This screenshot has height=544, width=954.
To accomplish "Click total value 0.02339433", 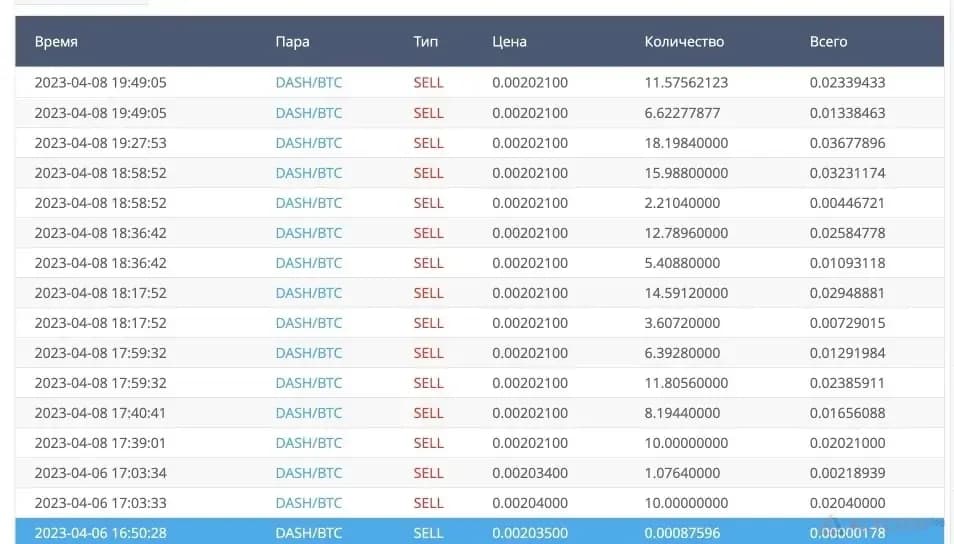I will point(847,83).
